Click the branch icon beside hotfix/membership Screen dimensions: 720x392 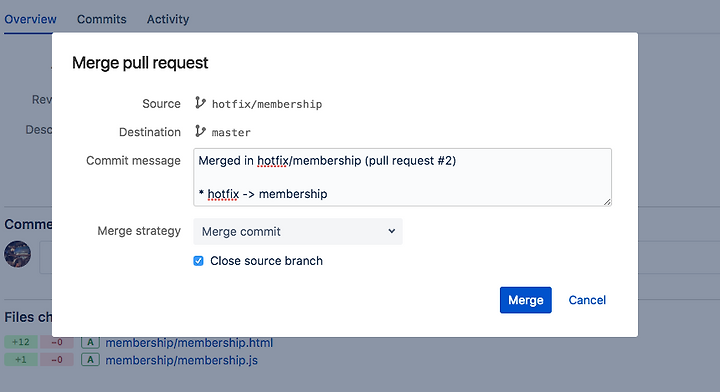point(200,103)
